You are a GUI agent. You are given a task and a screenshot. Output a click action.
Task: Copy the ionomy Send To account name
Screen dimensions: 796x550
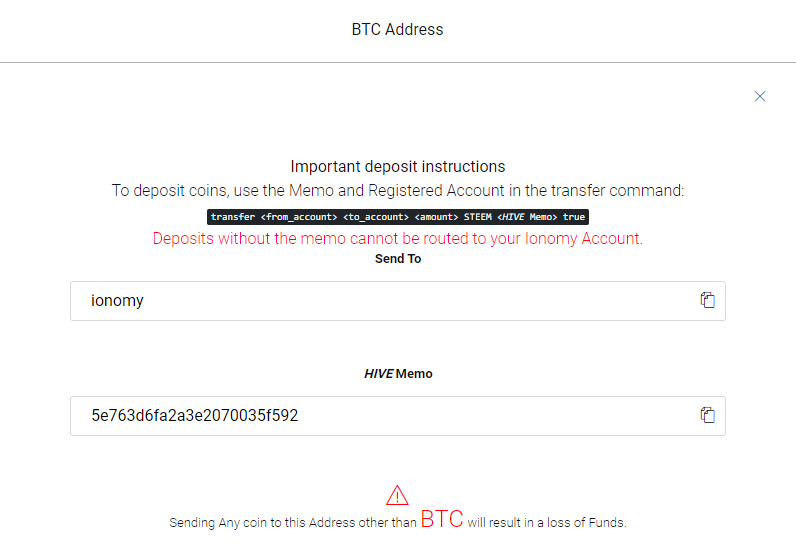point(708,300)
